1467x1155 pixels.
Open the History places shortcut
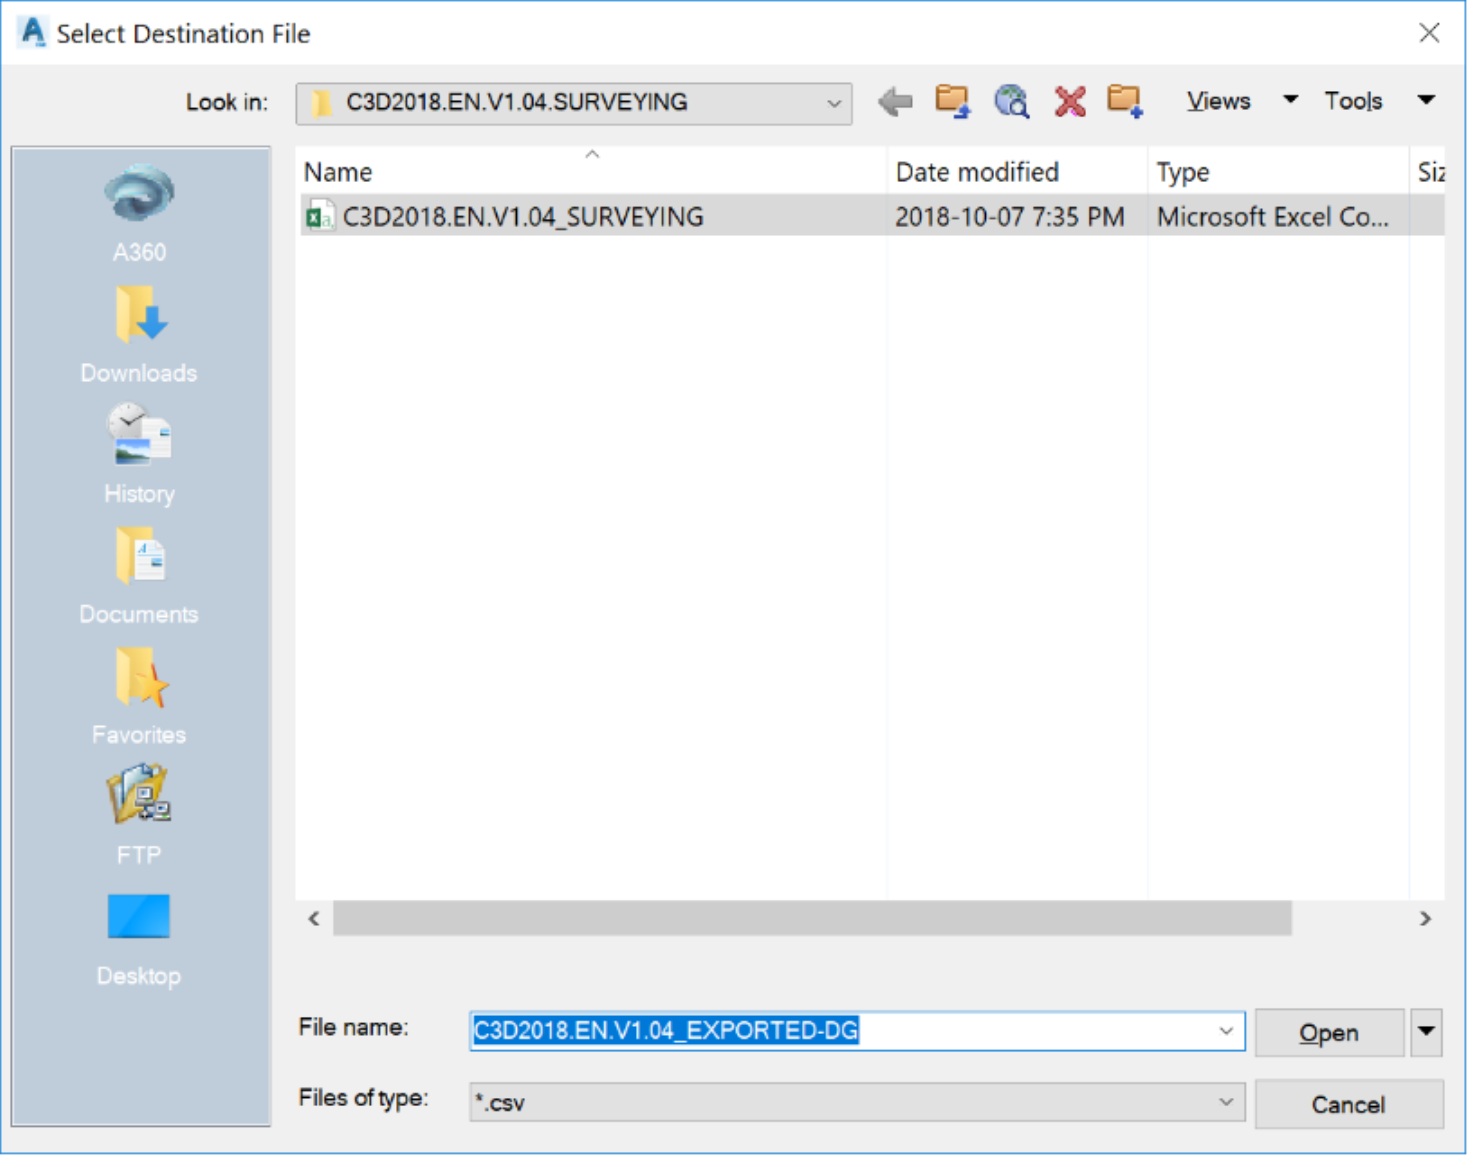[x=139, y=455]
